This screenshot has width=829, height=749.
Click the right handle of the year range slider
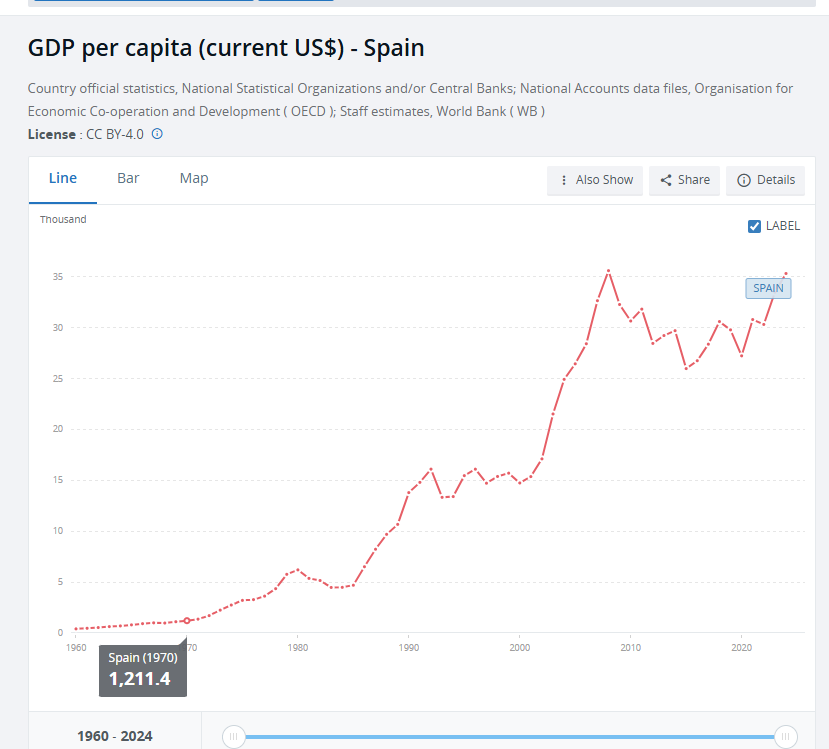click(786, 736)
